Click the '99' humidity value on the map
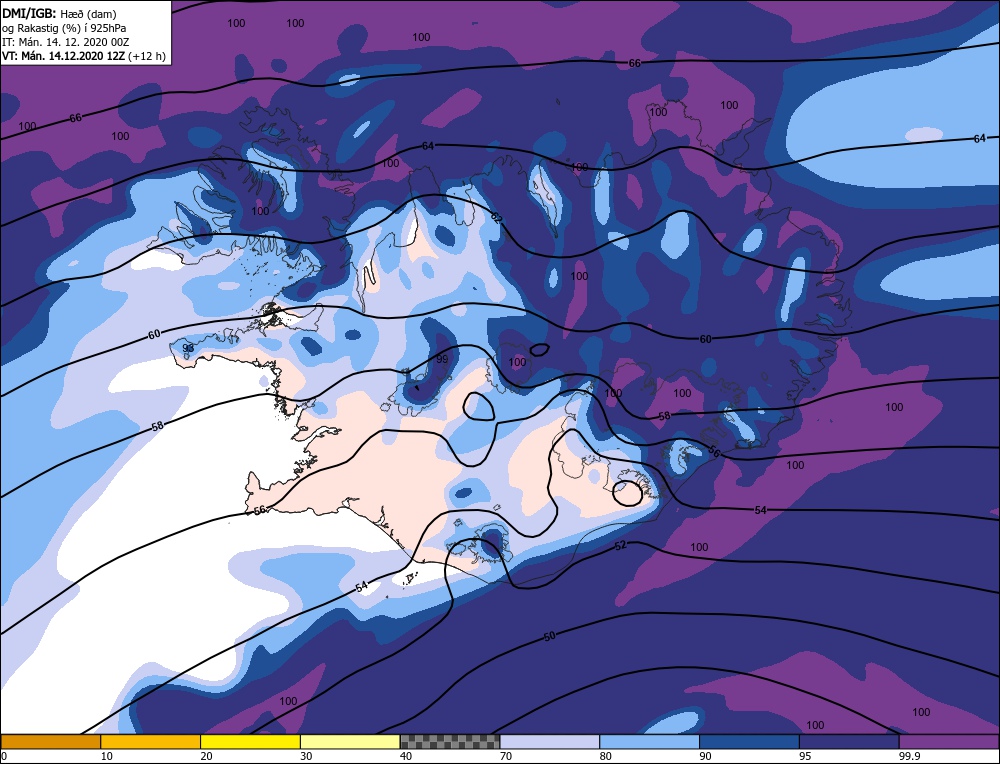The width and height of the screenshot is (1000, 764). 442,360
